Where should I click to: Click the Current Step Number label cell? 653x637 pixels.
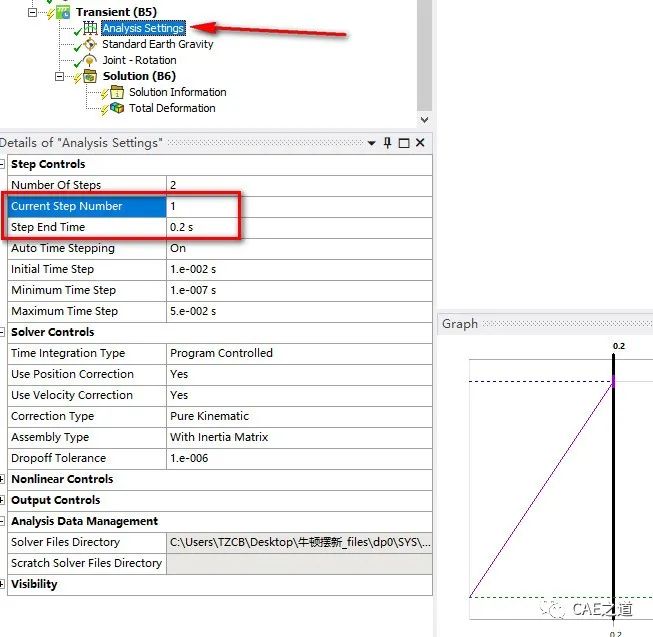coord(87,206)
